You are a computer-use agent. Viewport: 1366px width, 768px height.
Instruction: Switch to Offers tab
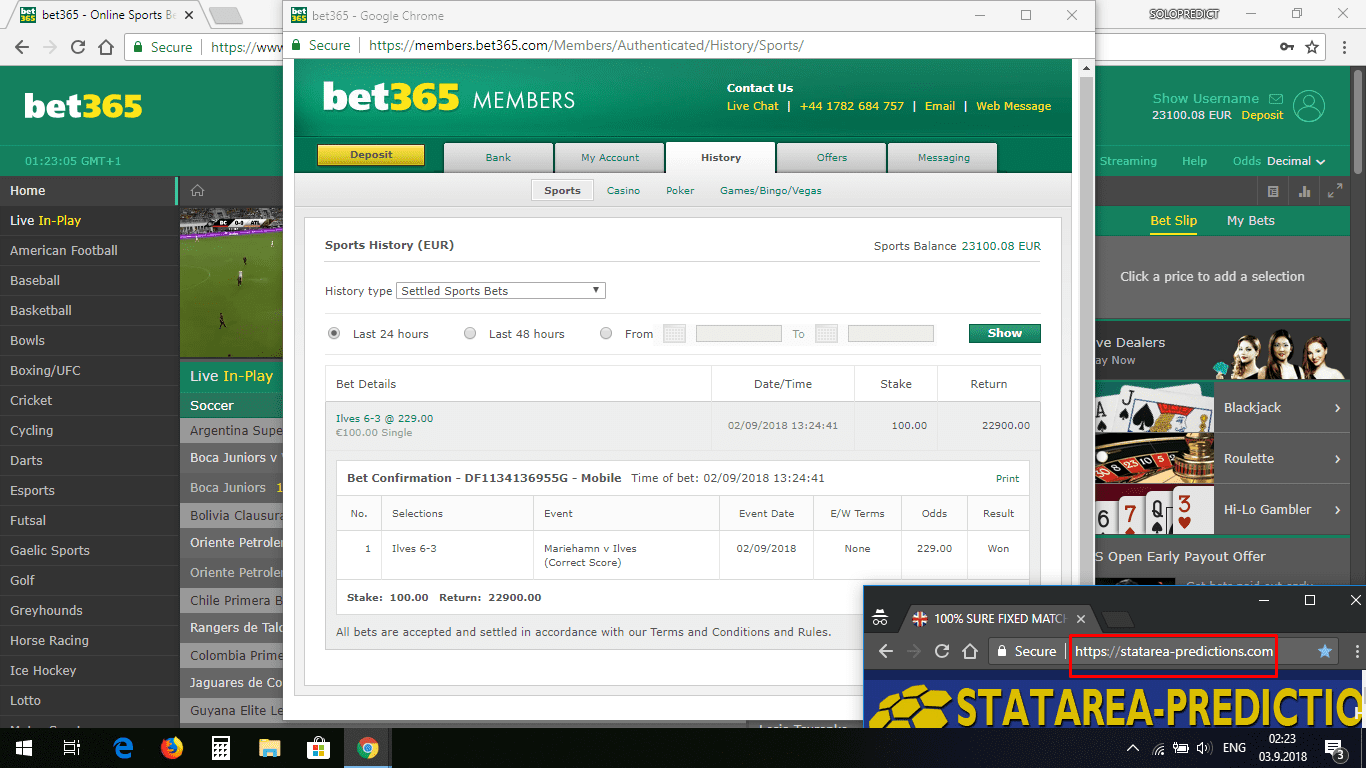[x=831, y=158]
